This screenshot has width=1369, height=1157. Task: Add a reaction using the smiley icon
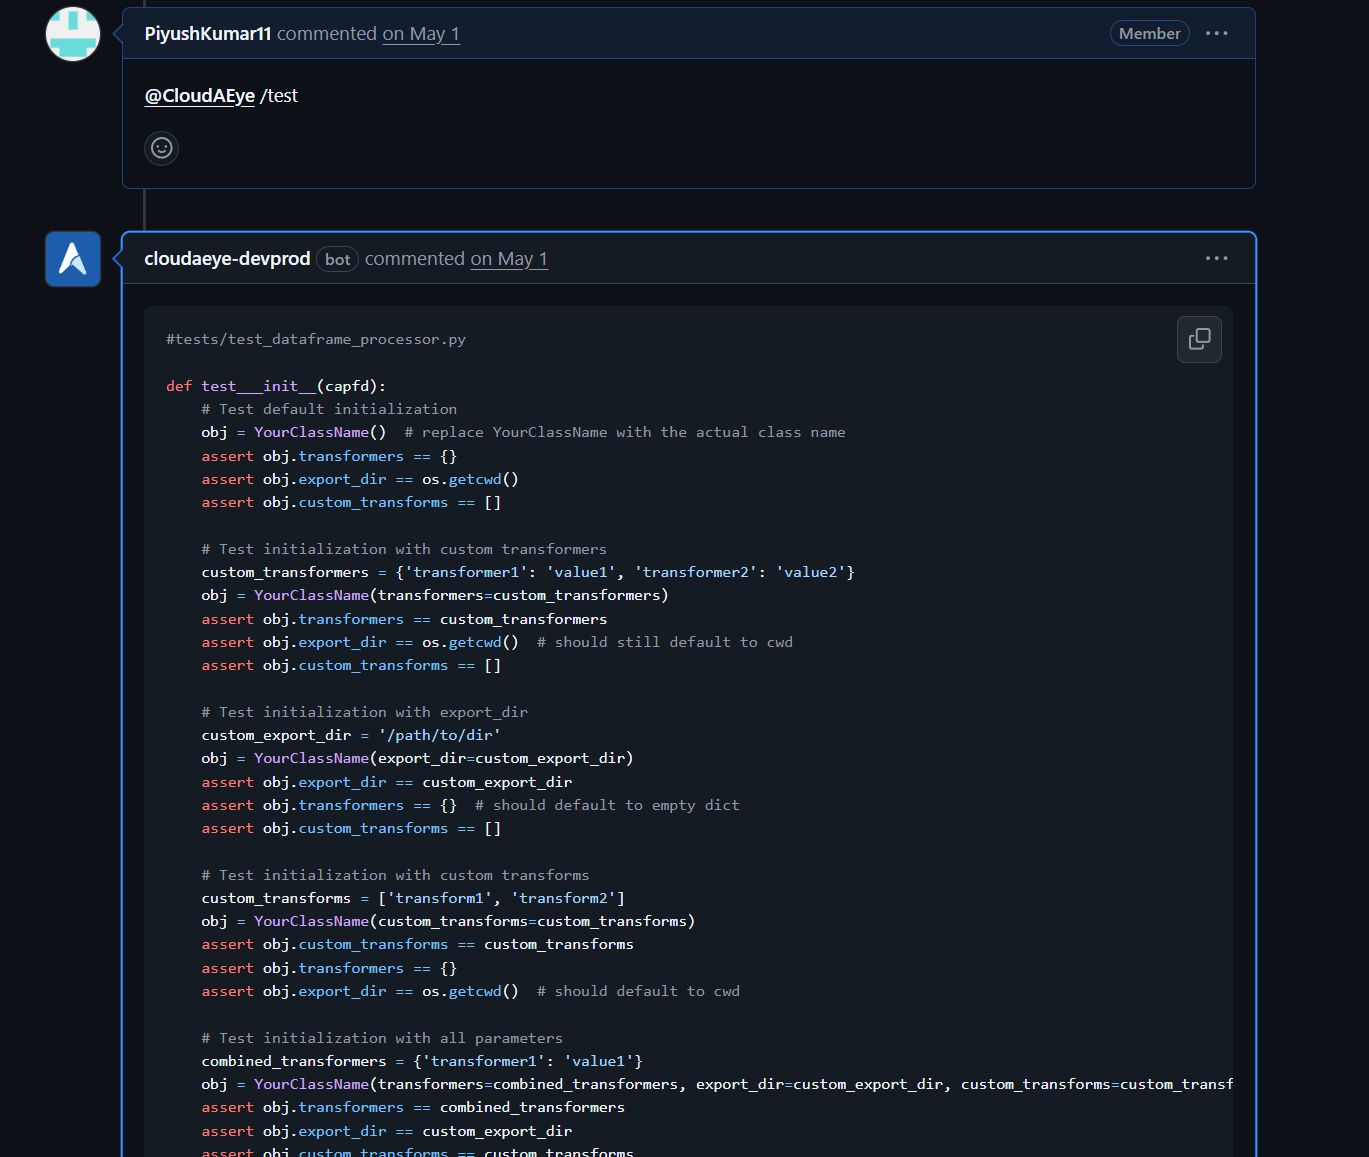tap(161, 148)
